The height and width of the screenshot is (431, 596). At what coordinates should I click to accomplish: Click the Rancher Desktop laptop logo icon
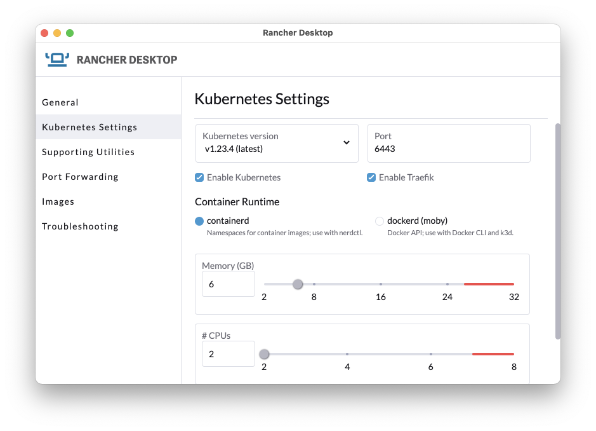pyautogui.click(x=57, y=60)
